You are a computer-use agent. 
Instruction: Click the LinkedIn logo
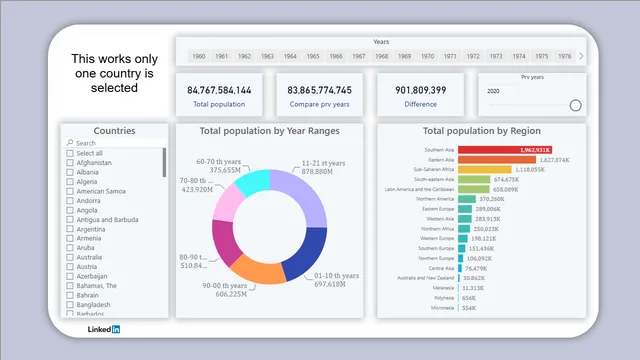click(104, 329)
